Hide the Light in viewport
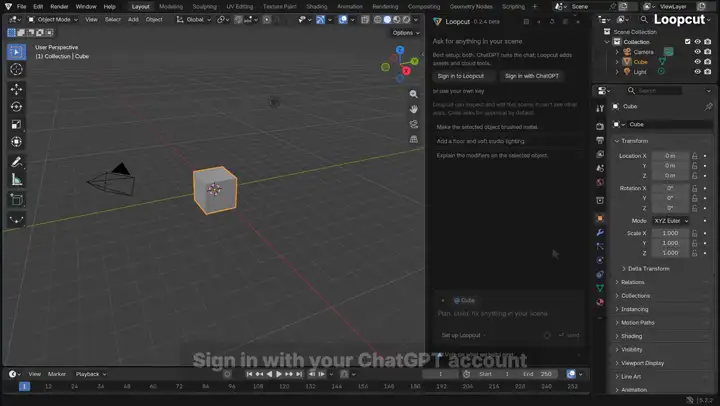The width and height of the screenshot is (720, 406). 698,72
